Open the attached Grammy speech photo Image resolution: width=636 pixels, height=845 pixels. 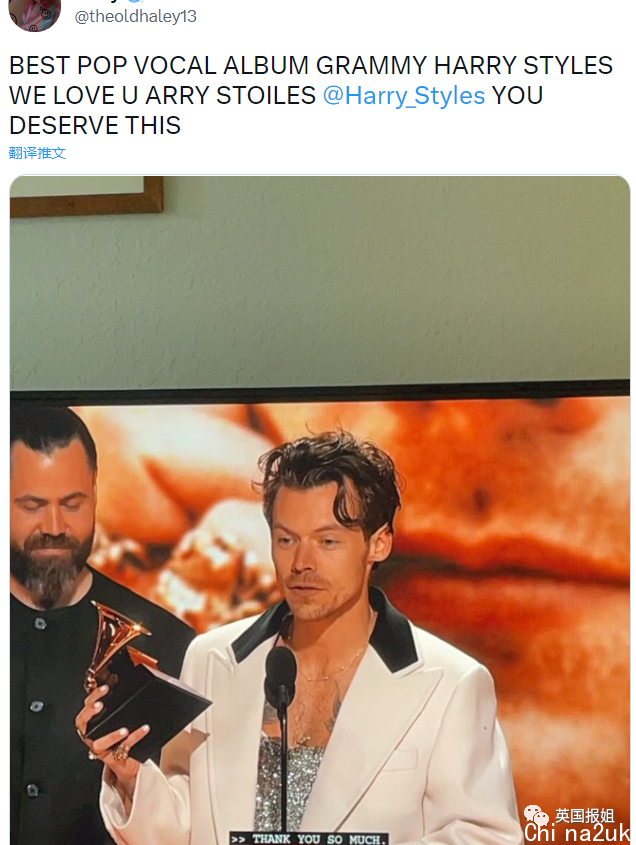(x=320, y=510)
